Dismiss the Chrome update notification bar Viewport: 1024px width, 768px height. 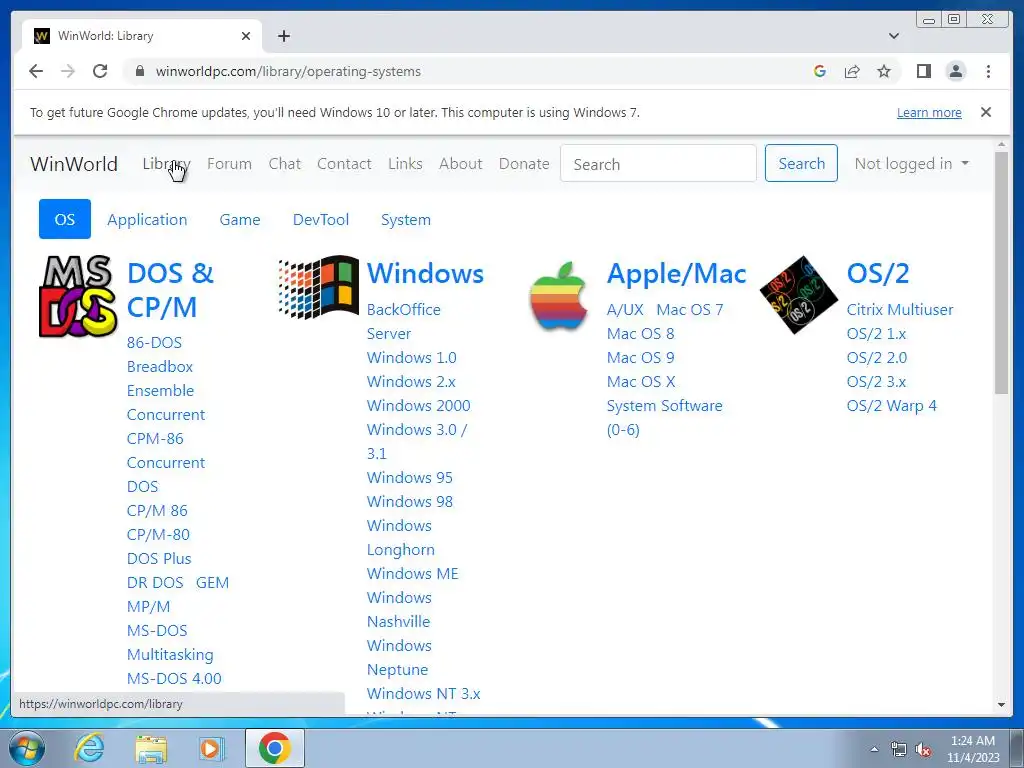click(x=985, y=112)
